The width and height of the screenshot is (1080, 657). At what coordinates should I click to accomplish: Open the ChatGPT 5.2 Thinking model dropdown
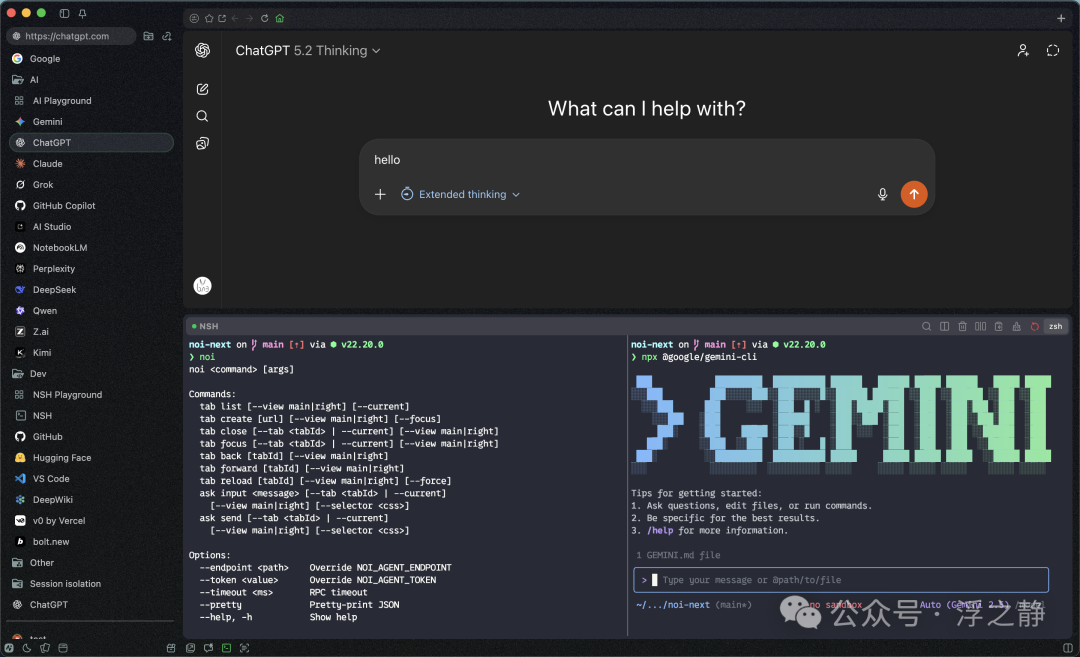[308, 51]
